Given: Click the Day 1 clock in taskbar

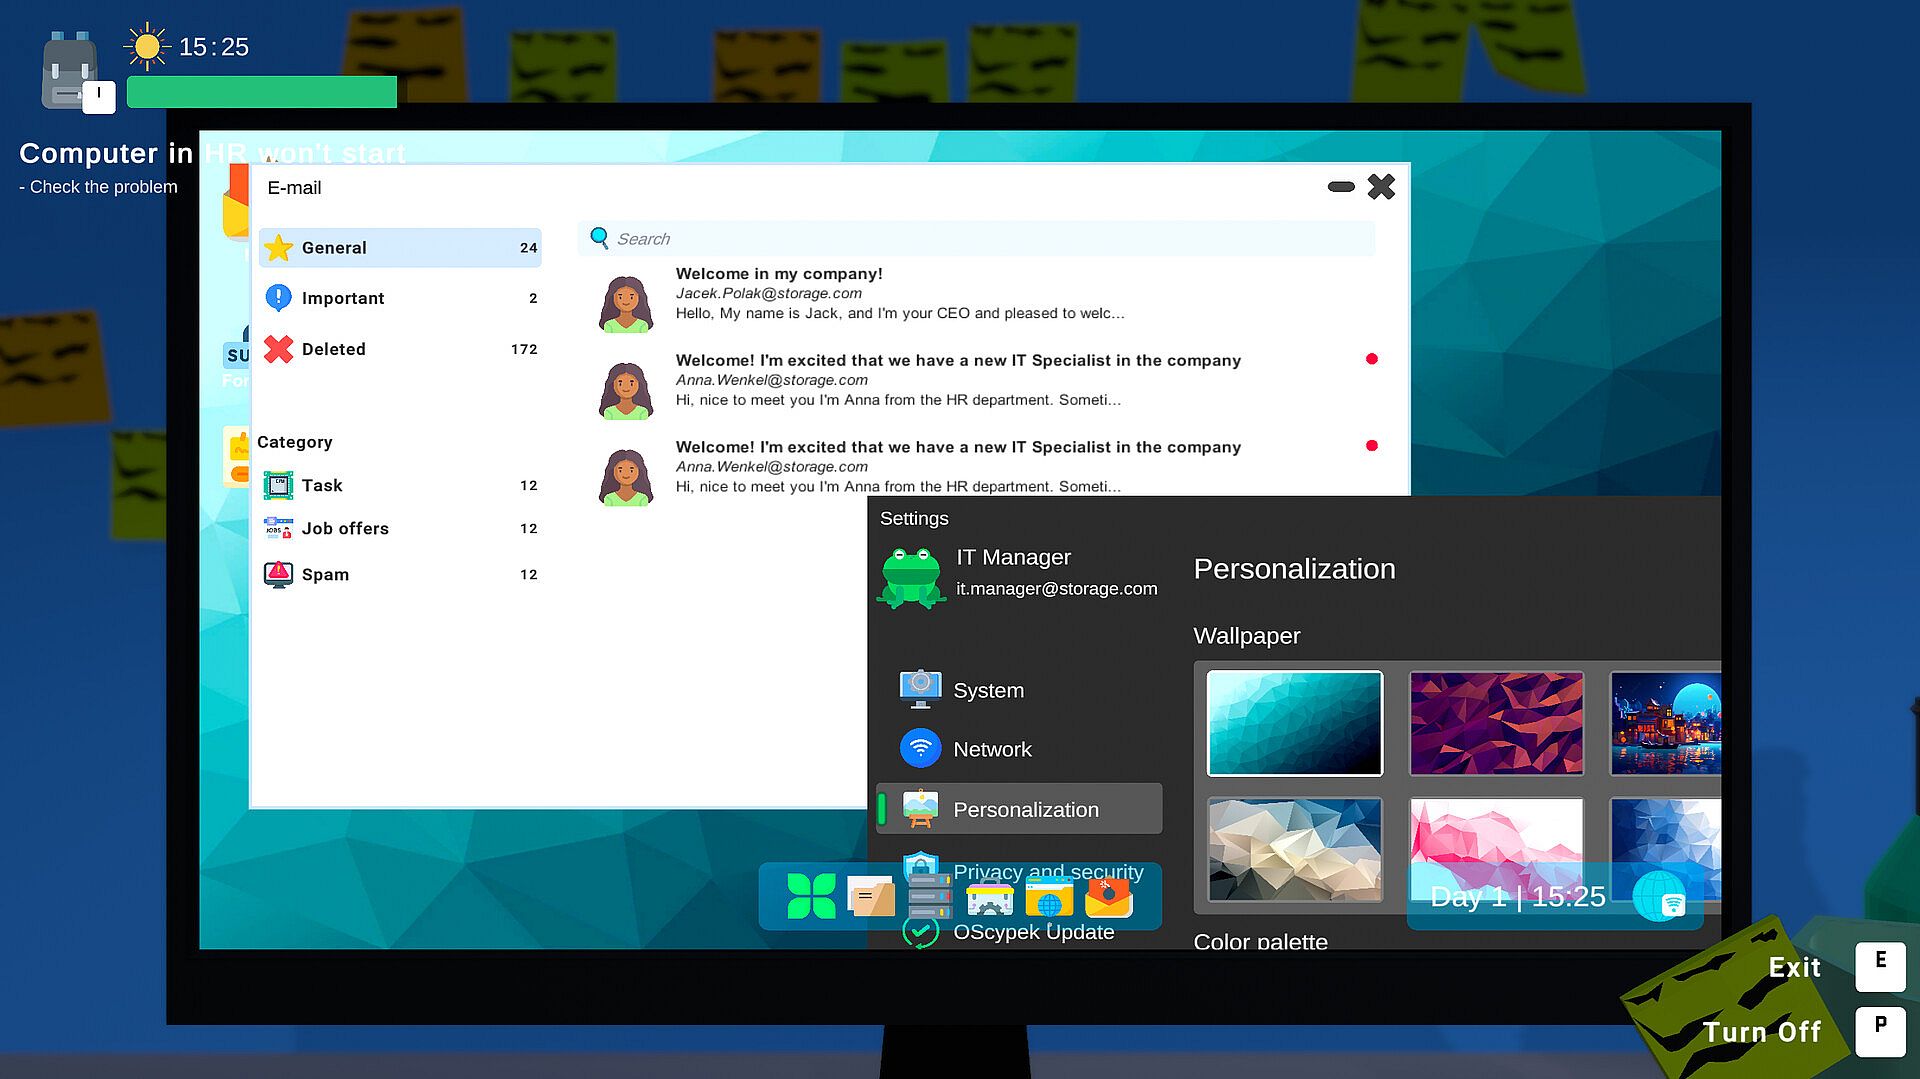Looking at the screenshot, I should (x=1517, y=897).
